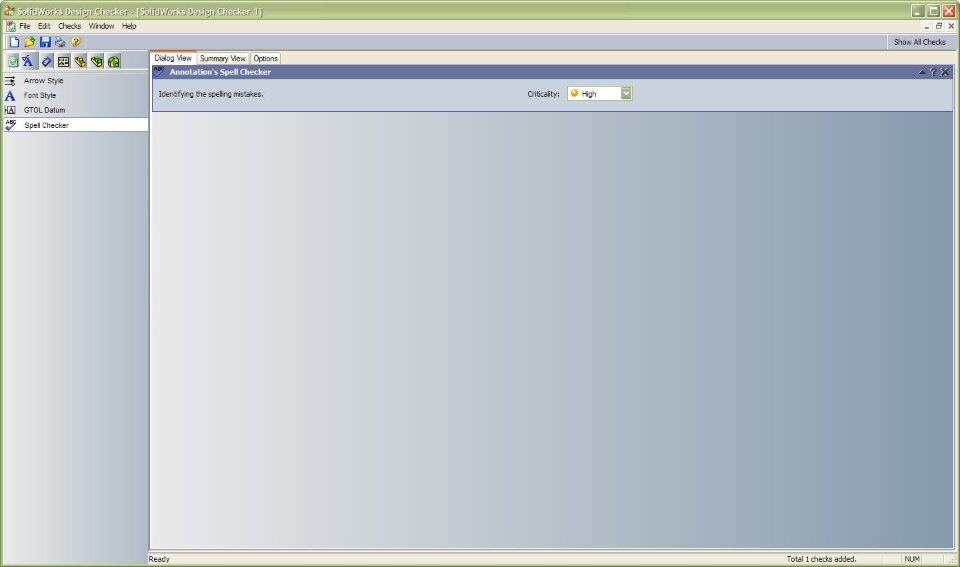Viewport: 960px width, 567px height.
Task: Click the Annotation's Spell Checker title text
Action: tap(220, 72)
